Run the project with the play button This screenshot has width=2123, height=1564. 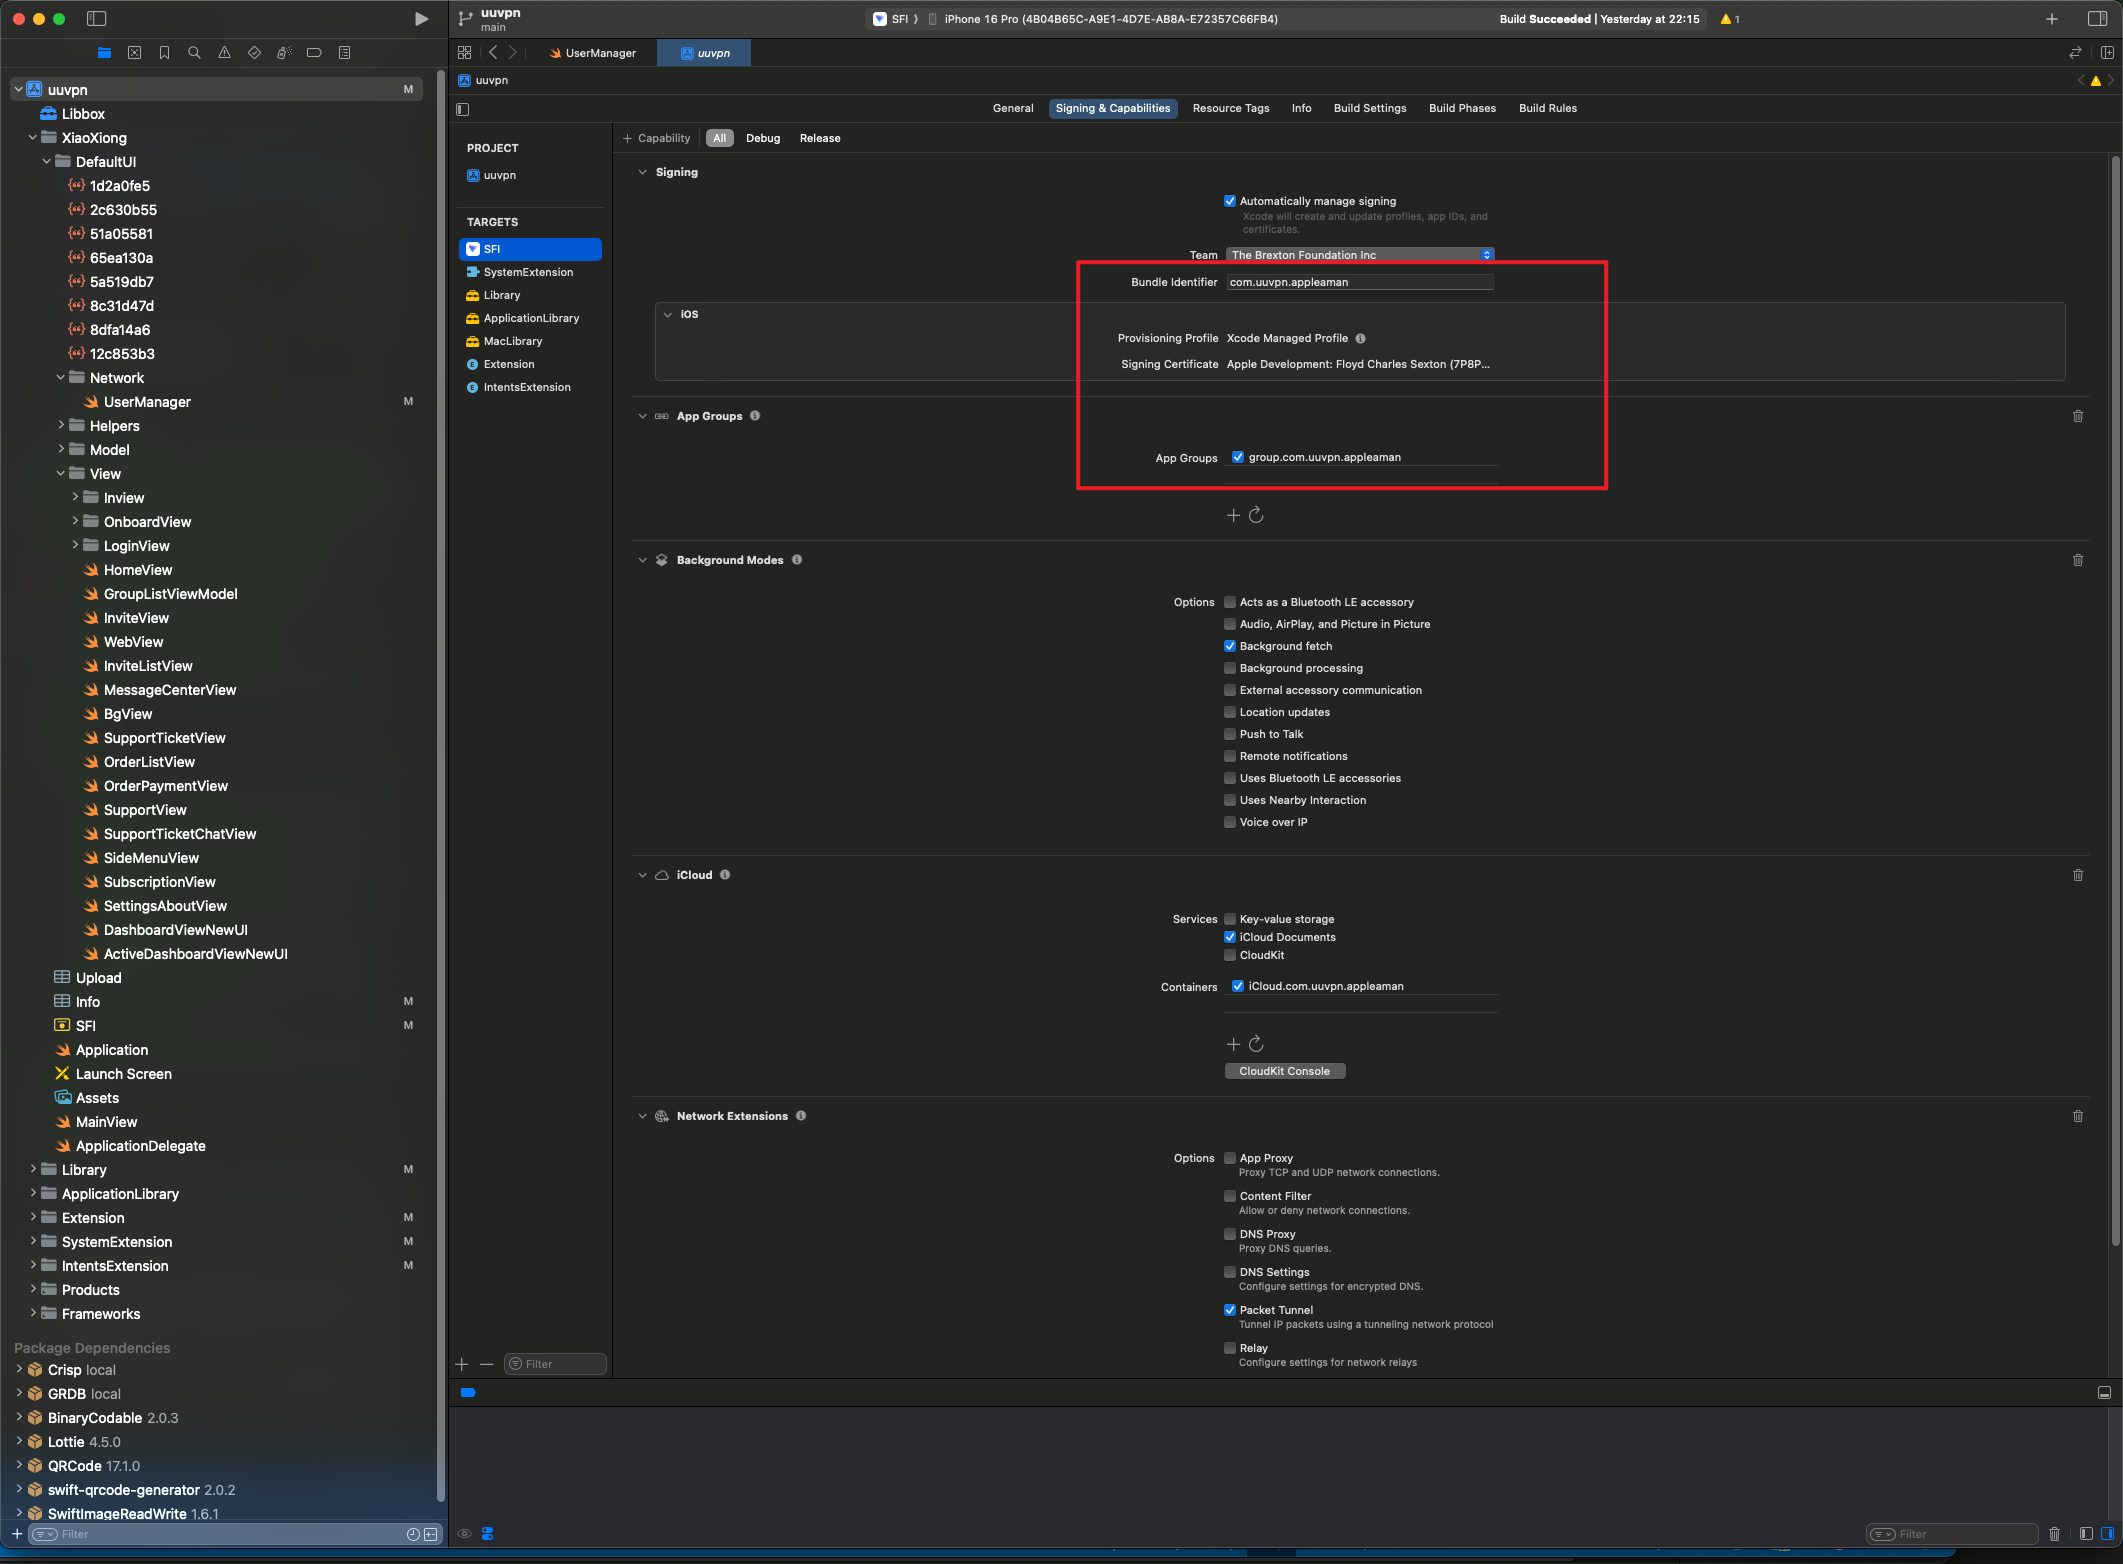point(421,19)
